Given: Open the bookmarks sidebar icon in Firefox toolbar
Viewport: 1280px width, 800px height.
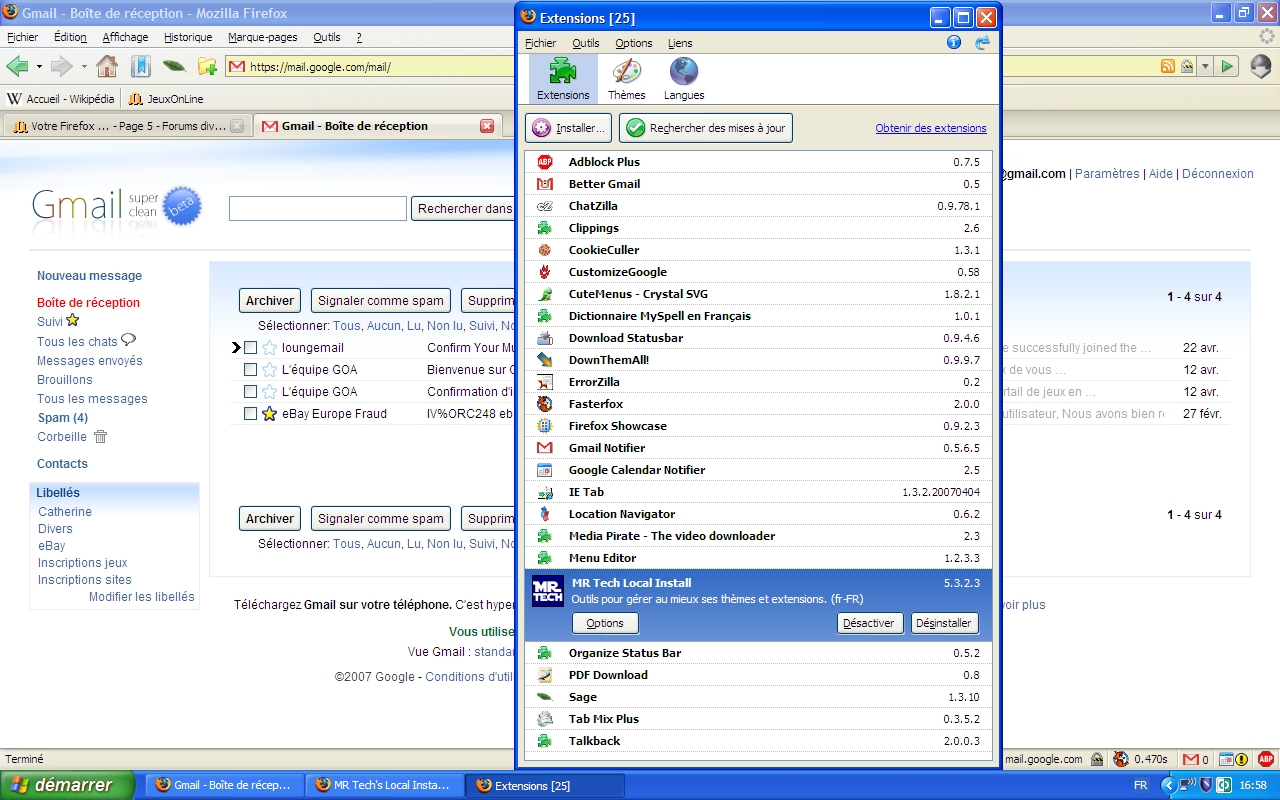Looking at the screenshot, I should pyautogui.click(x=141, y=67).
